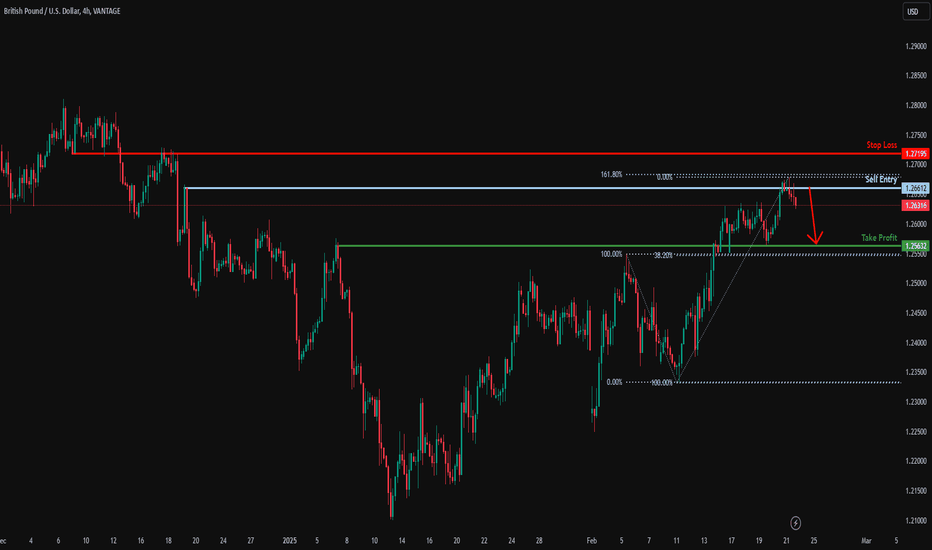Click the '25' date axis label
932x550 pixels.
814,541
